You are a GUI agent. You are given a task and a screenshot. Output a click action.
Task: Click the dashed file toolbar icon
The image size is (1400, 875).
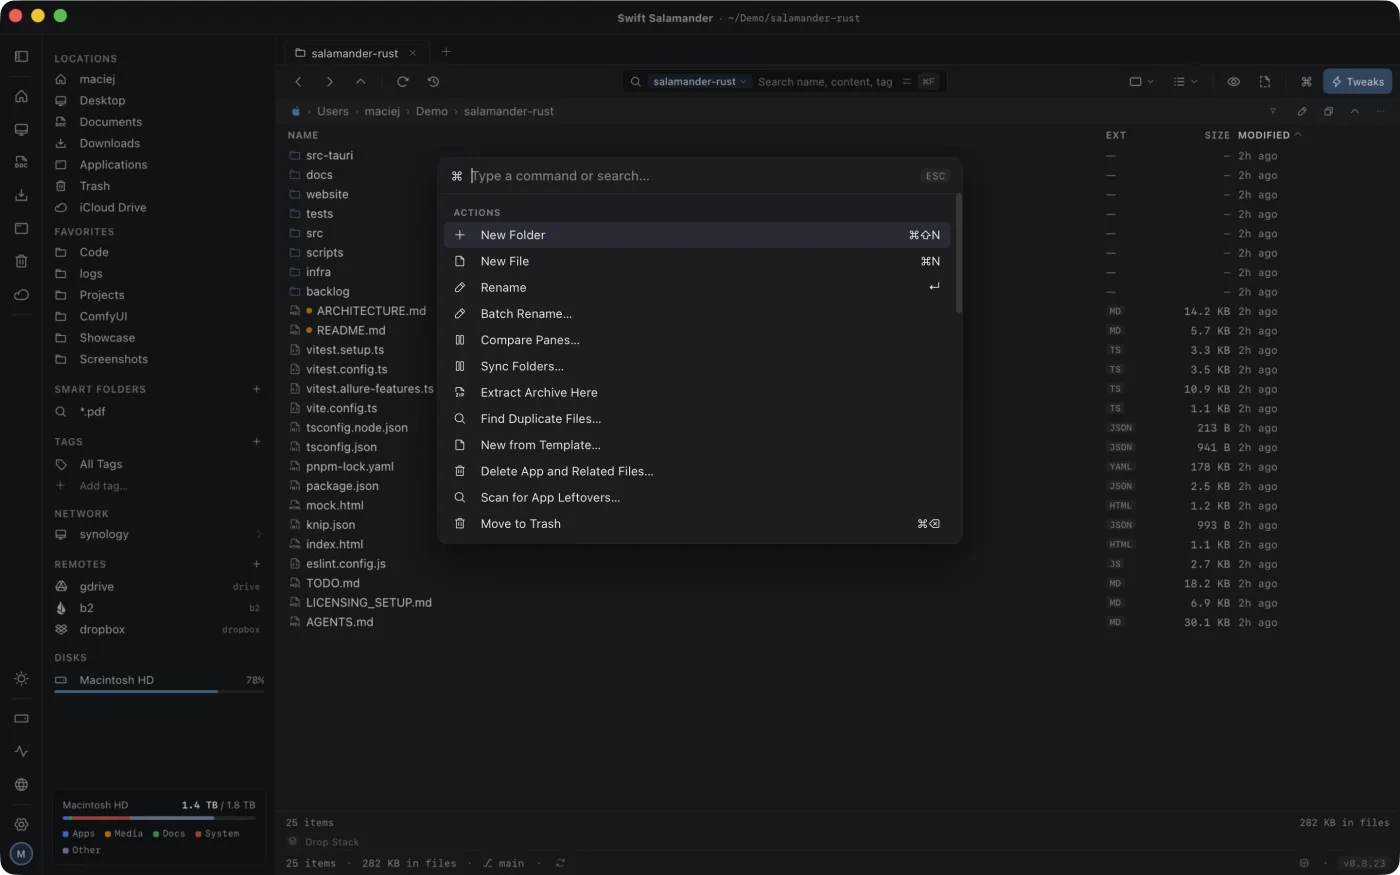point(1265,82)
